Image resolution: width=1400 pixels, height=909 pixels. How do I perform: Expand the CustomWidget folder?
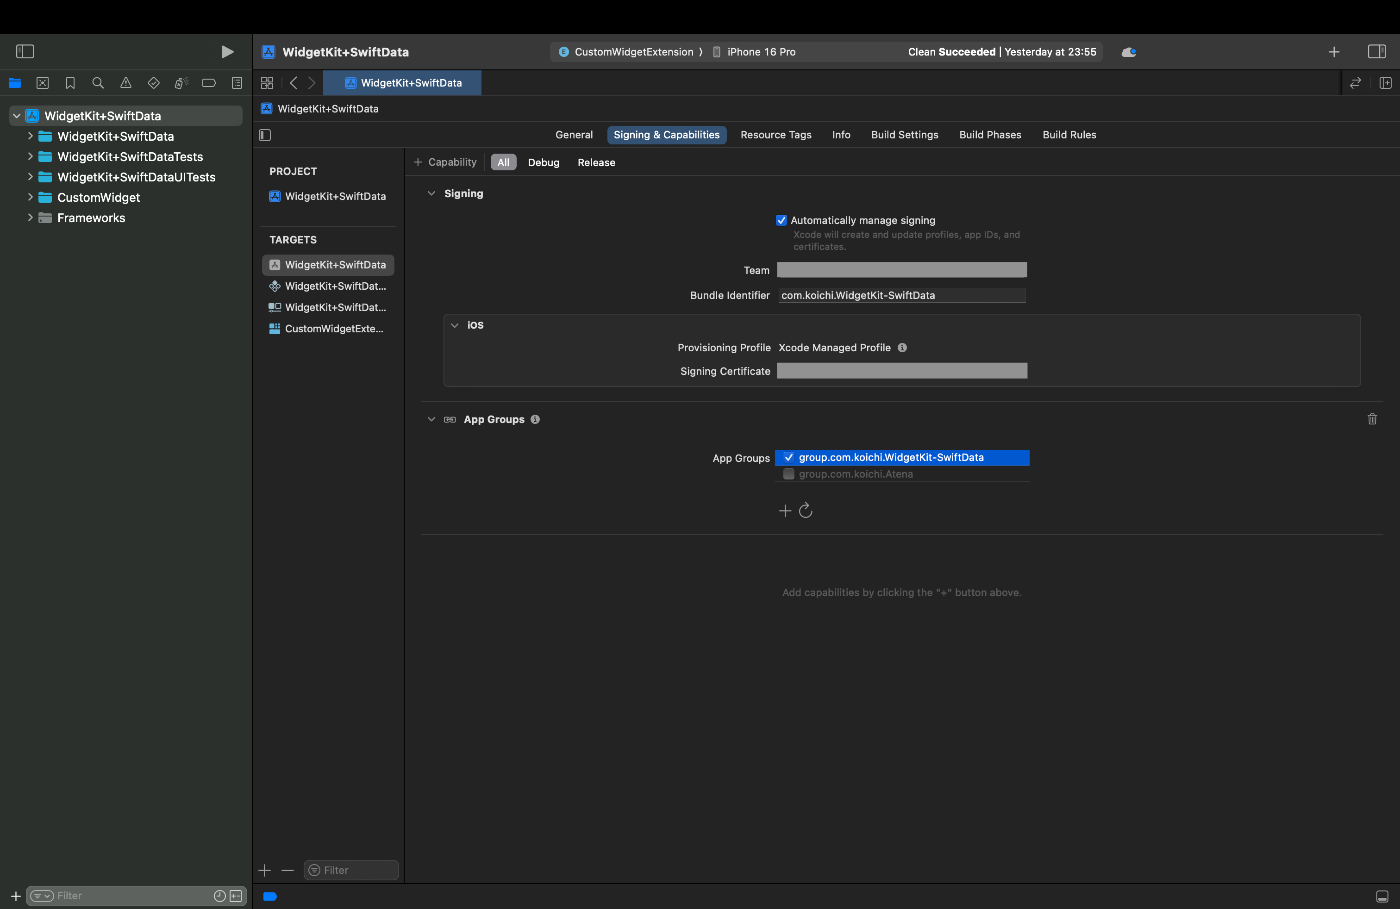coord(30,197)
